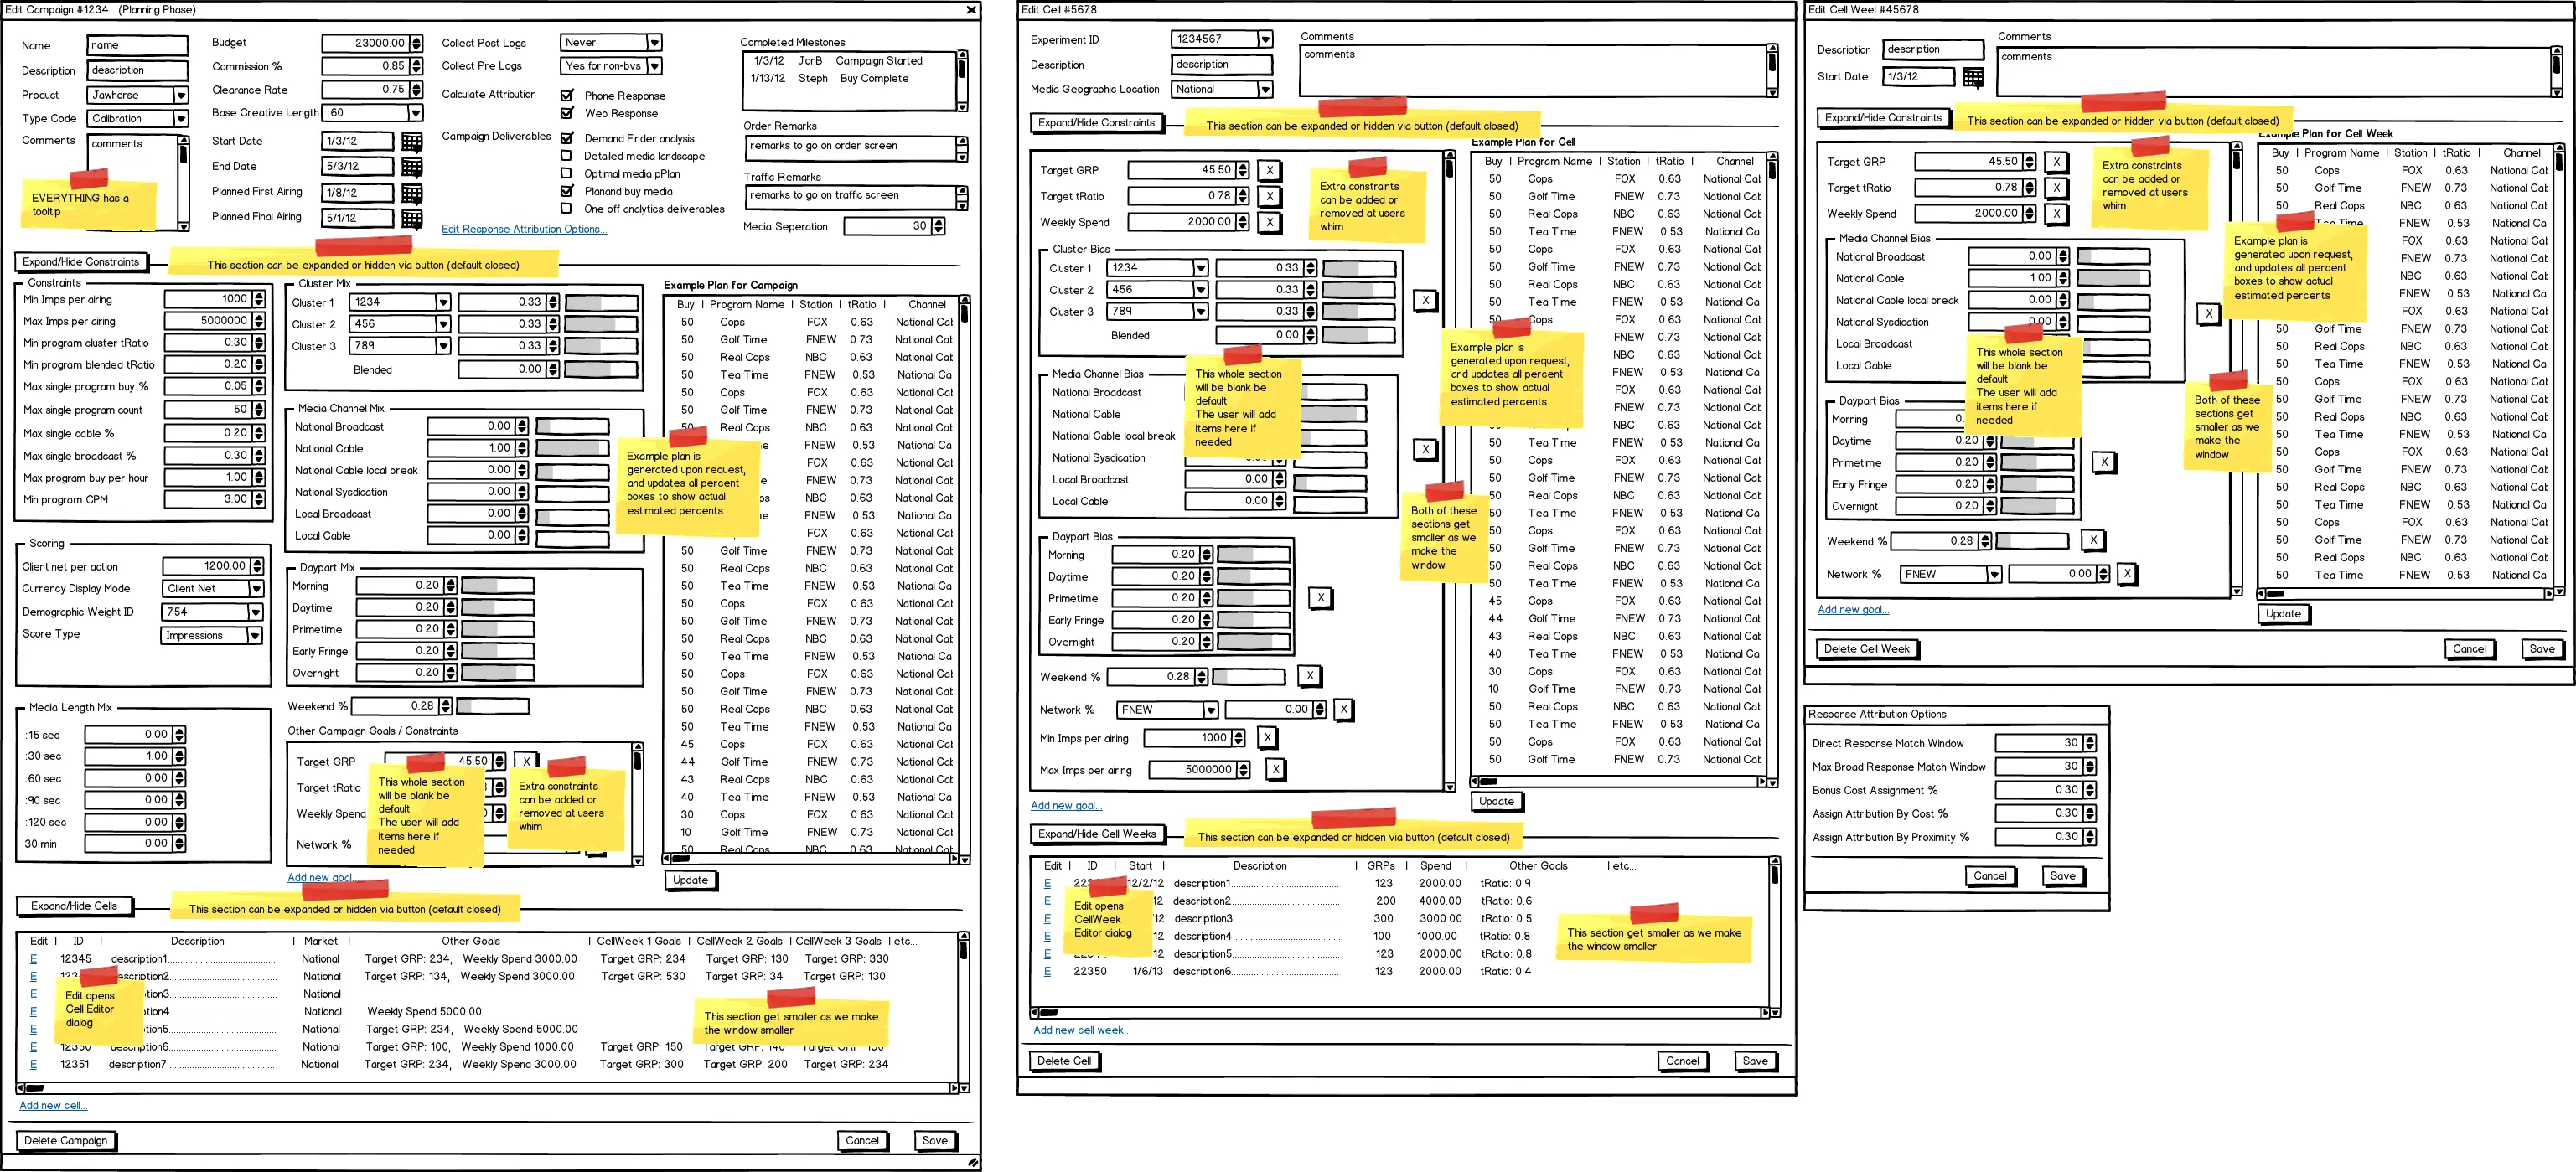Adjust the Morning Daypart Bias slider in Edit Cell
Image resolution: width=2576 pixels, height=1172 pixels.
pyautogui.click(x=1254, y=554)
